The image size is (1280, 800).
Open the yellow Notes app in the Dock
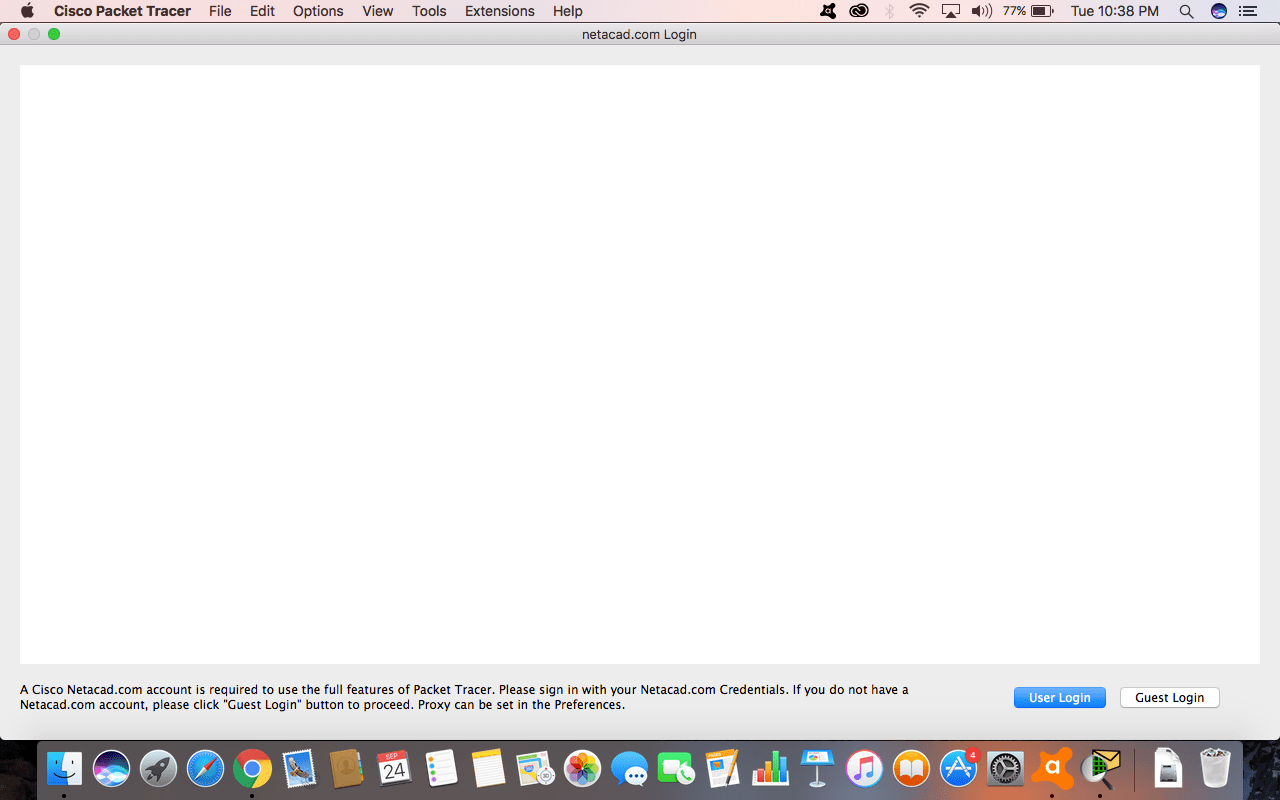coord(488,768)
